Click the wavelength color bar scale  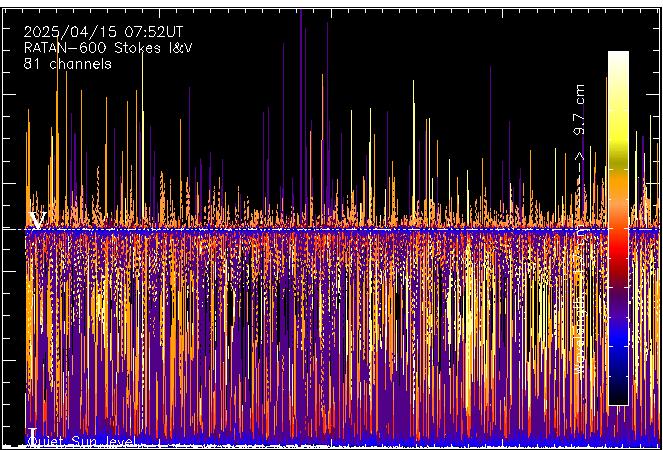(x=618, y=228)
